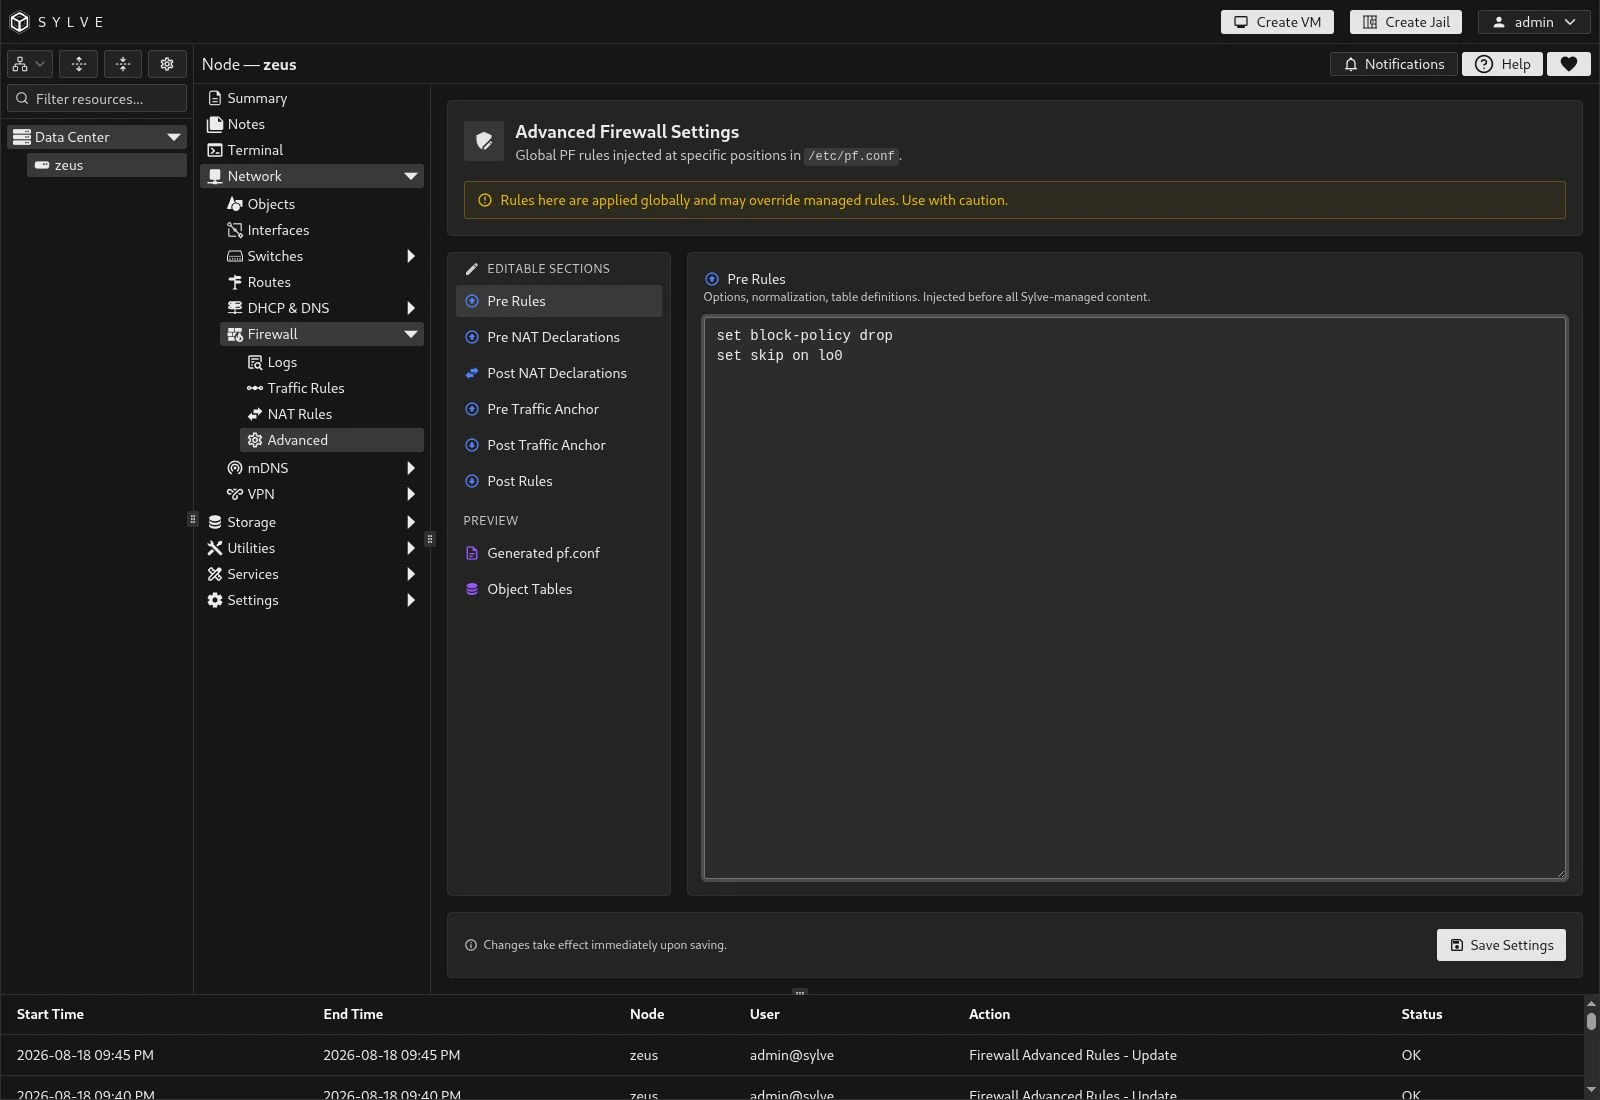Click the left sidebar resize grip handle
This screenshot has width=1600, height=1100.
[193, 519]
